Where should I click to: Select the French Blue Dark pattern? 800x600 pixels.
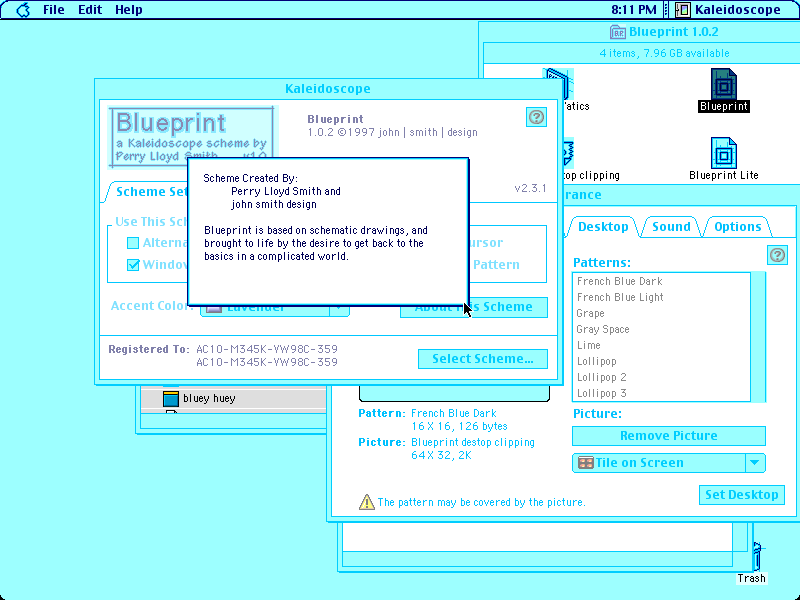click(661, 281)
